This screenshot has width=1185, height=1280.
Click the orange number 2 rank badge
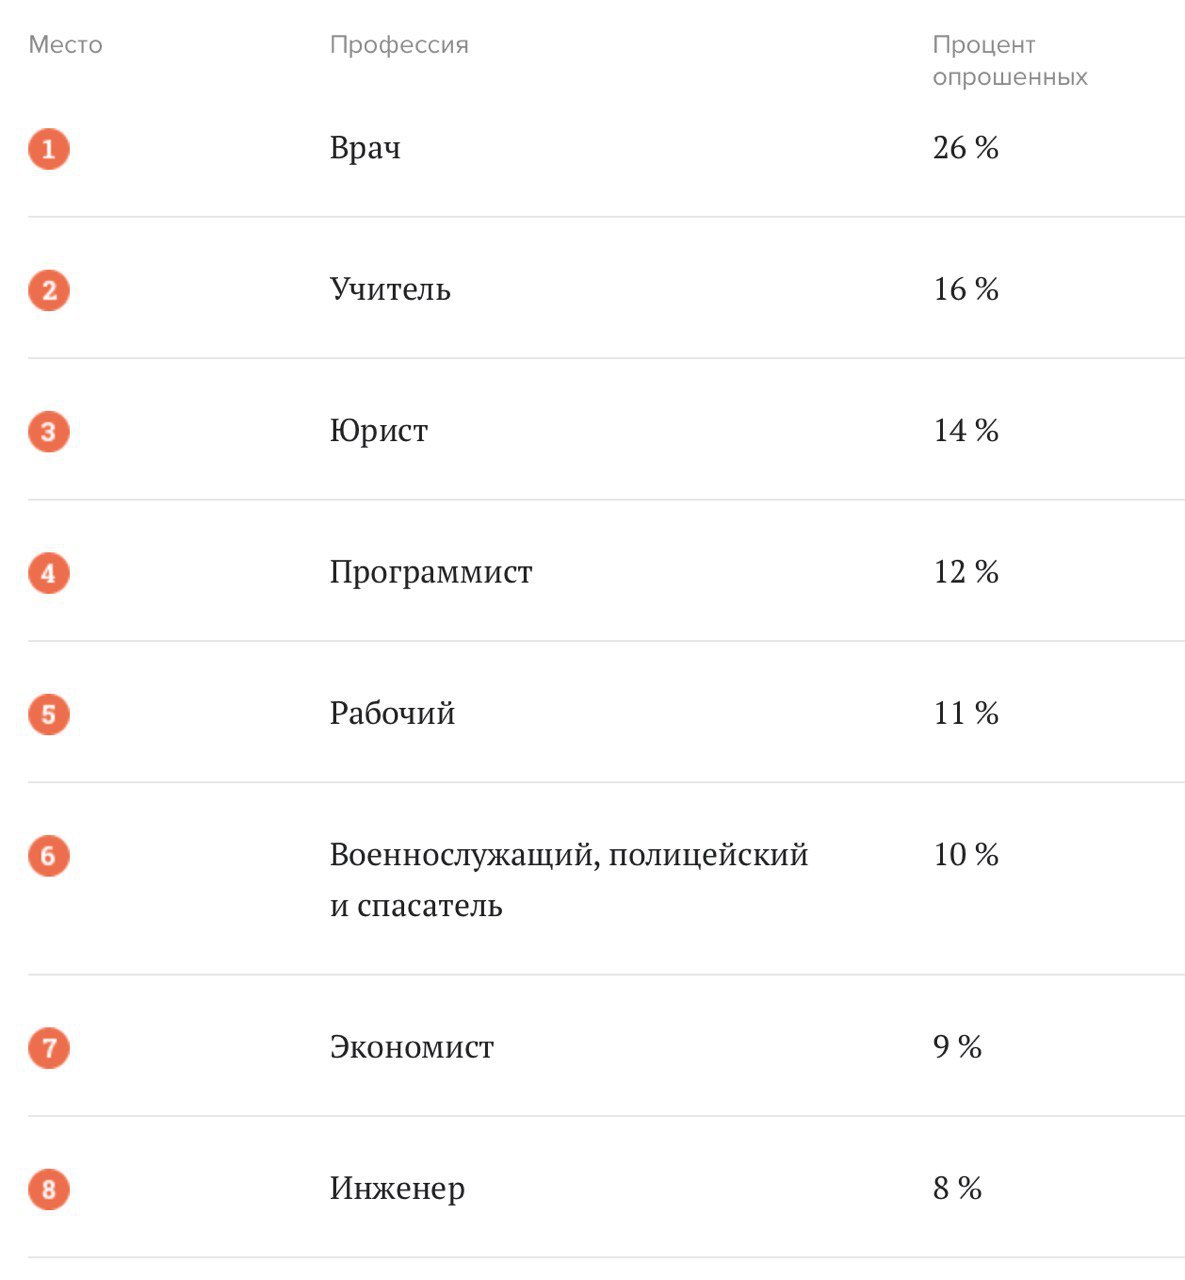coord(48,291)
